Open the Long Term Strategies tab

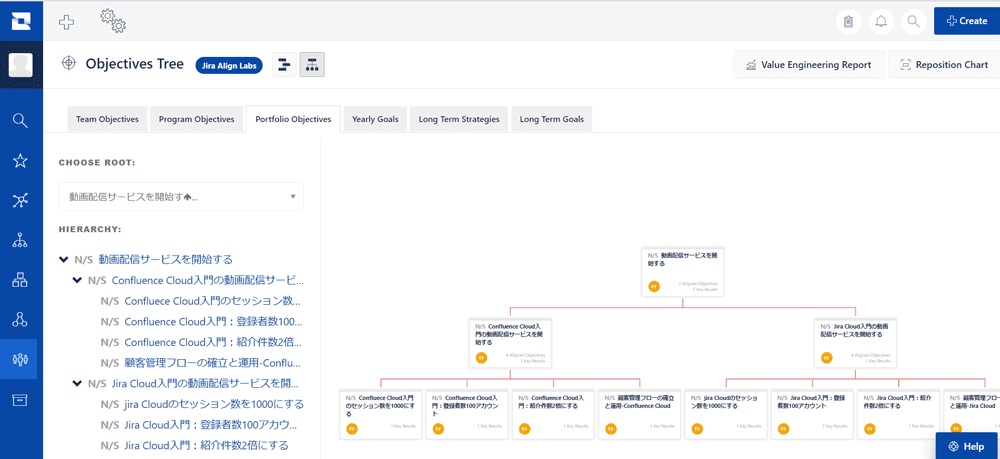click(x=459, y=119)
